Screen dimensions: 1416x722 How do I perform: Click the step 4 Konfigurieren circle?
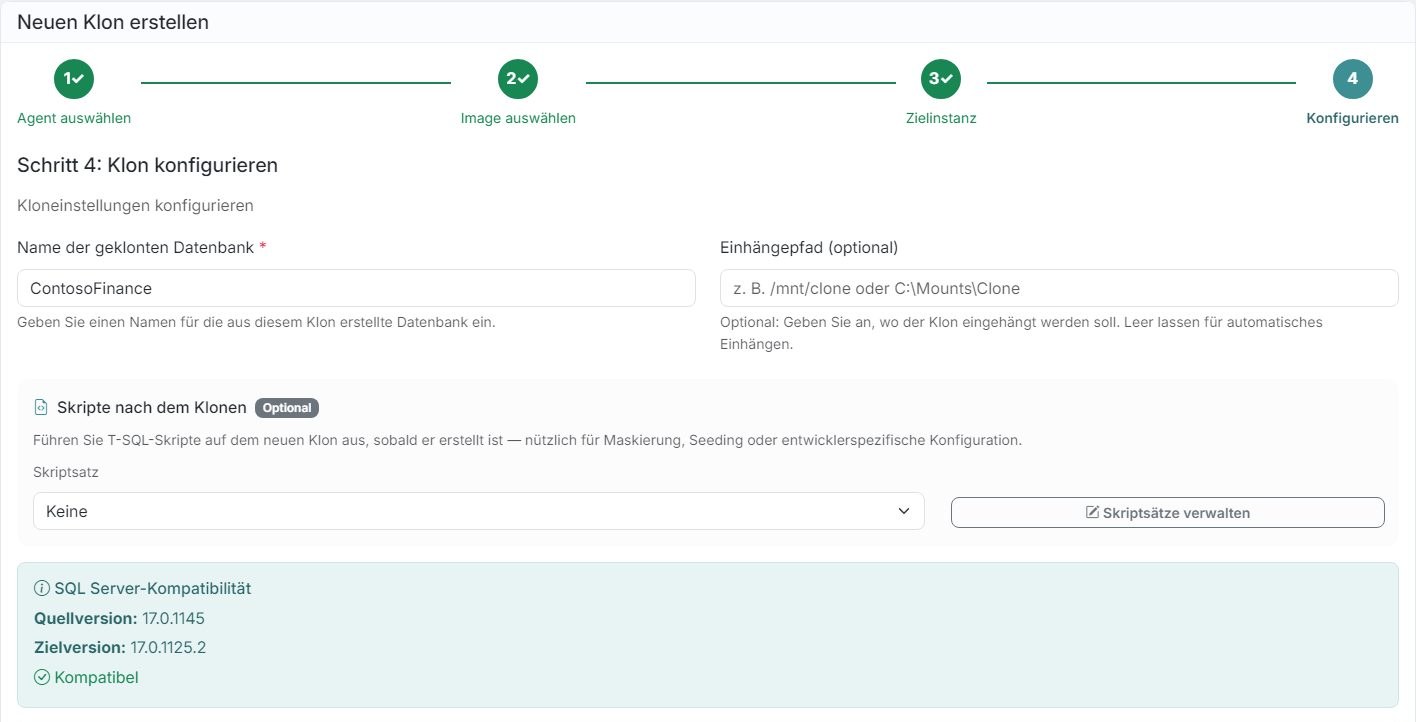click(1352, 79)
